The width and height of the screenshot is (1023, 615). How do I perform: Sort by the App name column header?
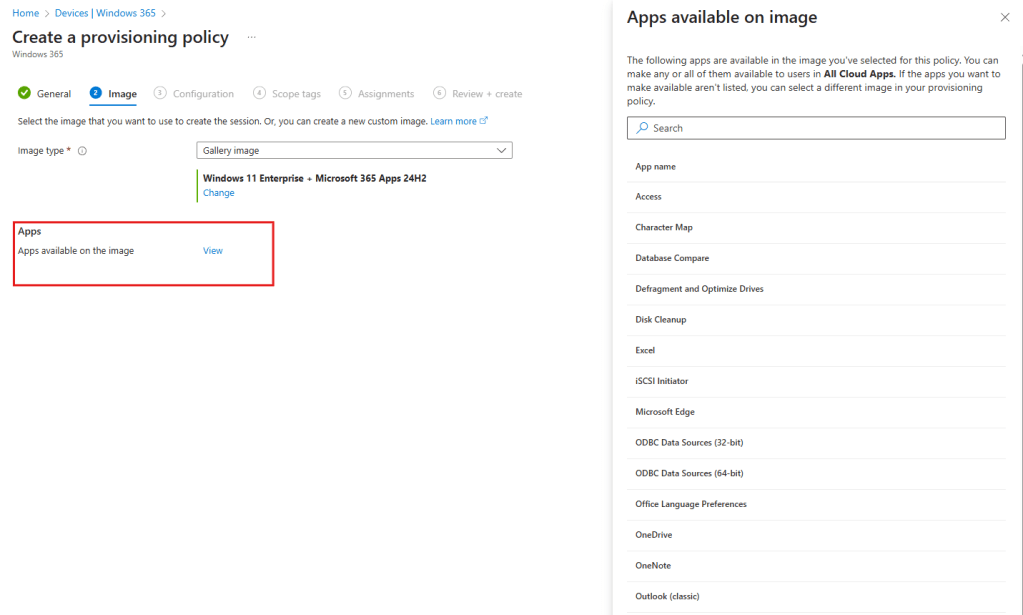click(656, 167)
